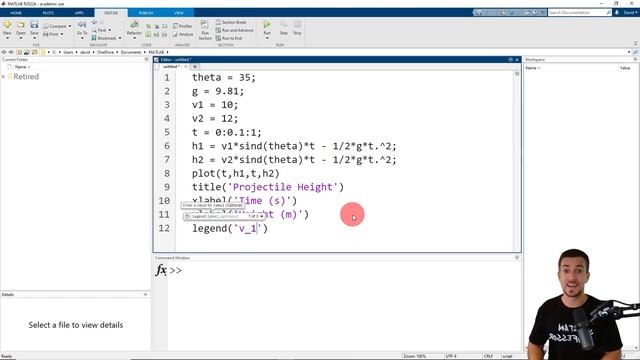Run the script with the green arrow
The width and height of the screenshot is (640, 360).
click(267, 24)
